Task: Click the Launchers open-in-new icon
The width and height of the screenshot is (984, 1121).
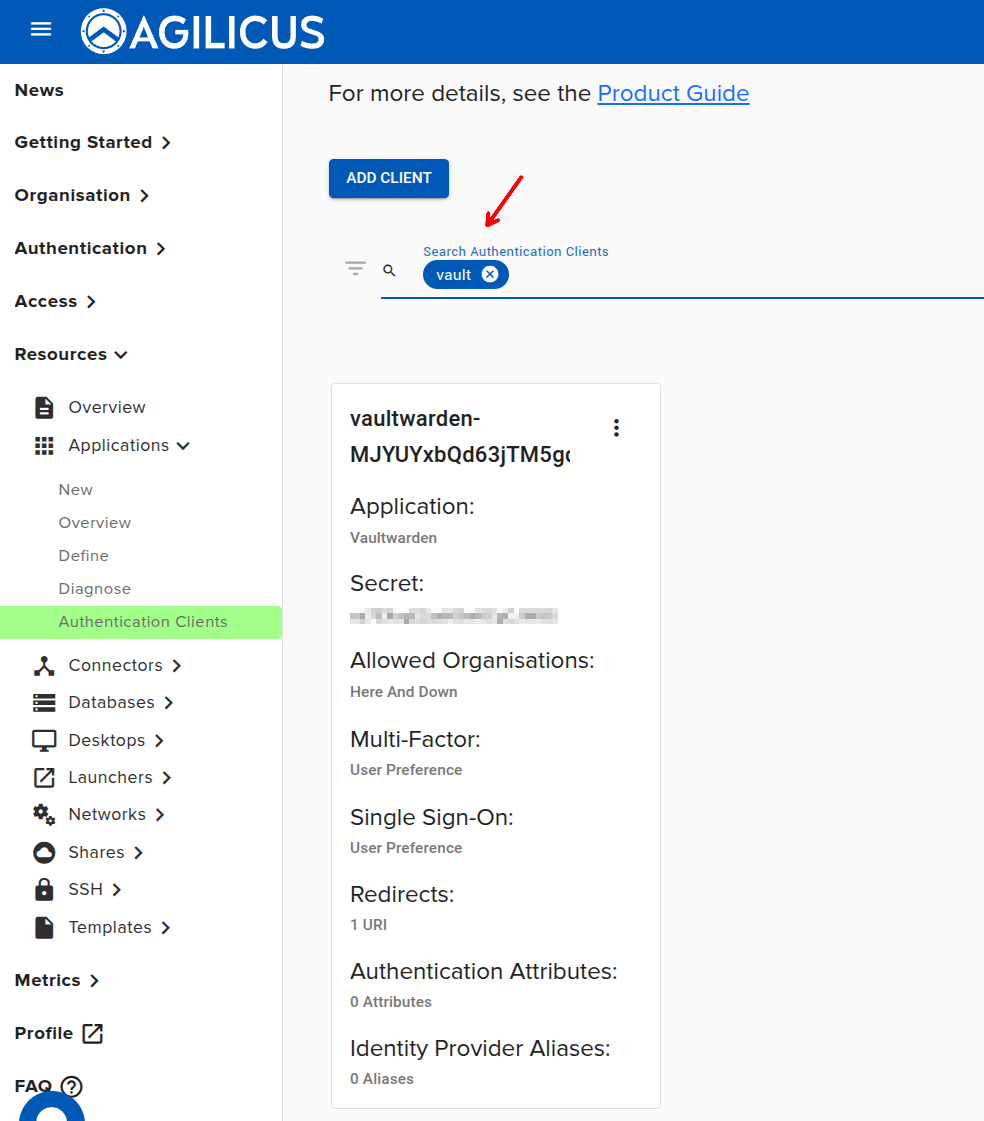Action: click(x=44, y=778)
